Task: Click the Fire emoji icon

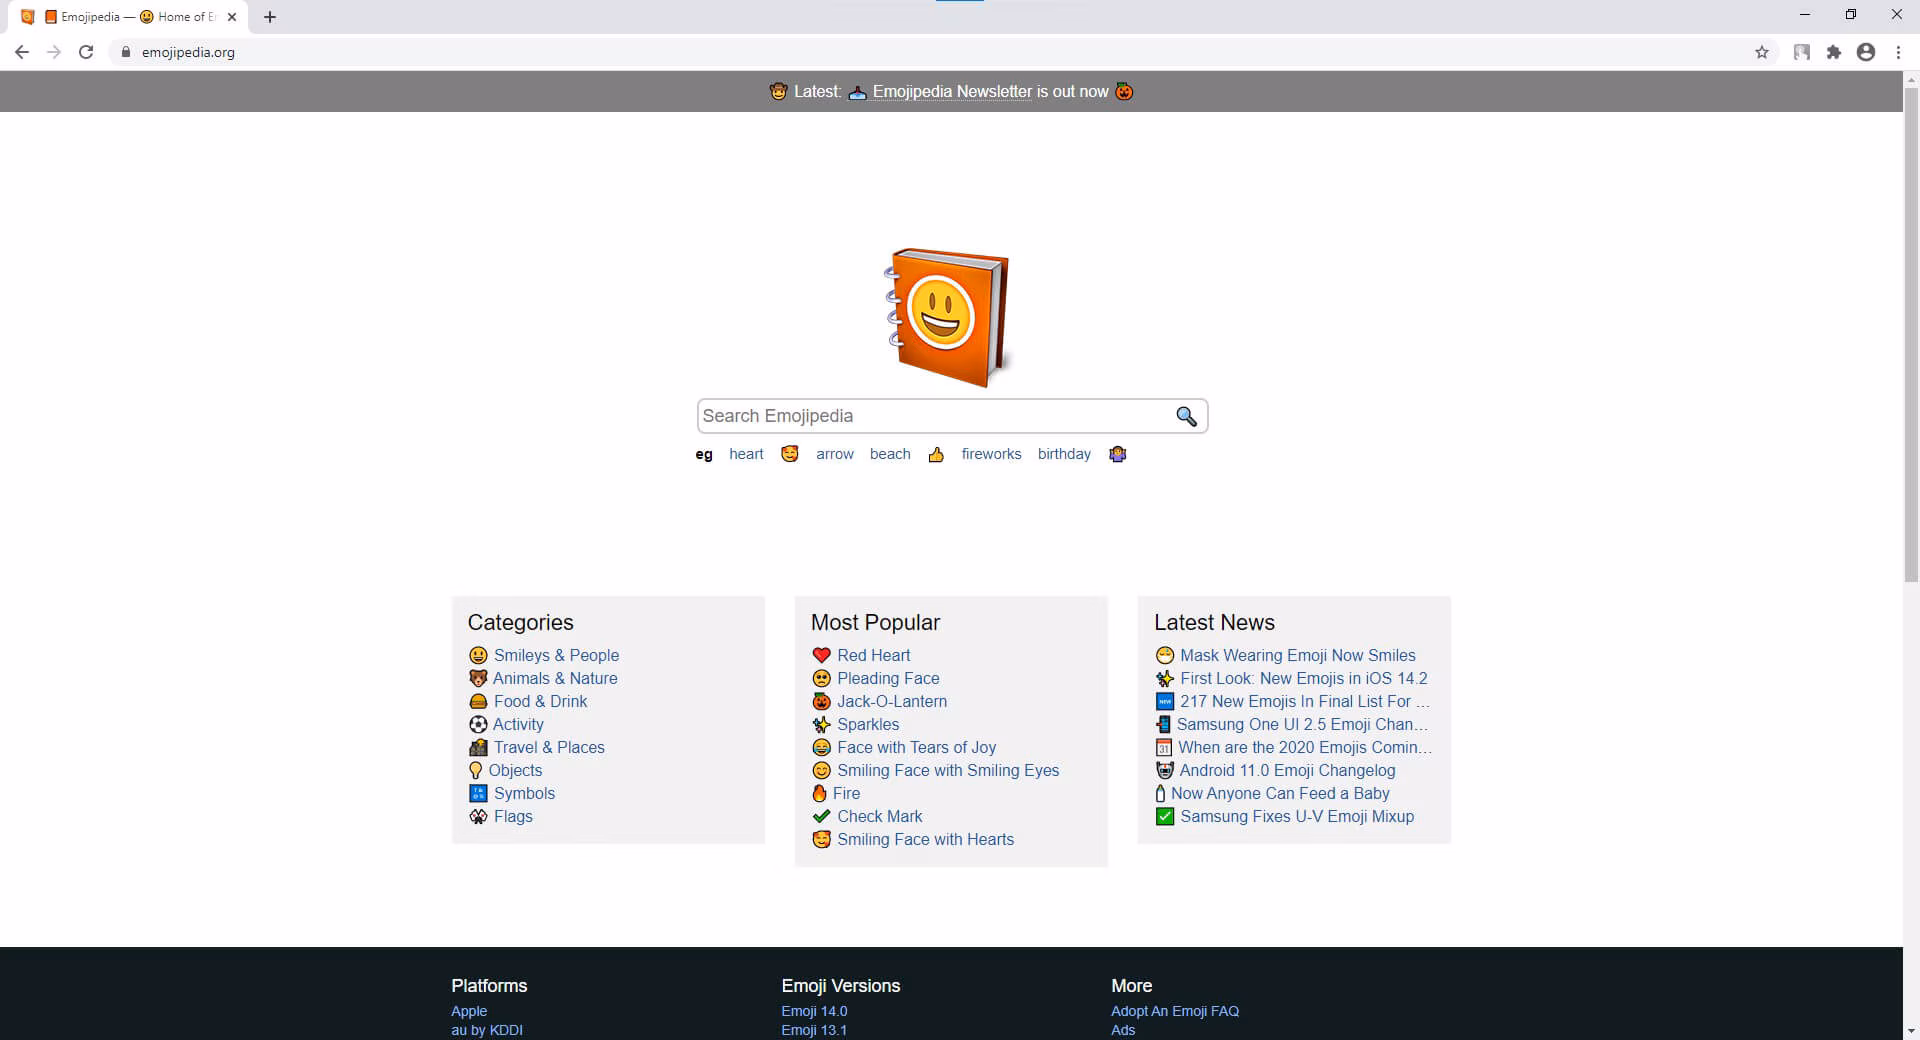Action: (x=819, y=794)
